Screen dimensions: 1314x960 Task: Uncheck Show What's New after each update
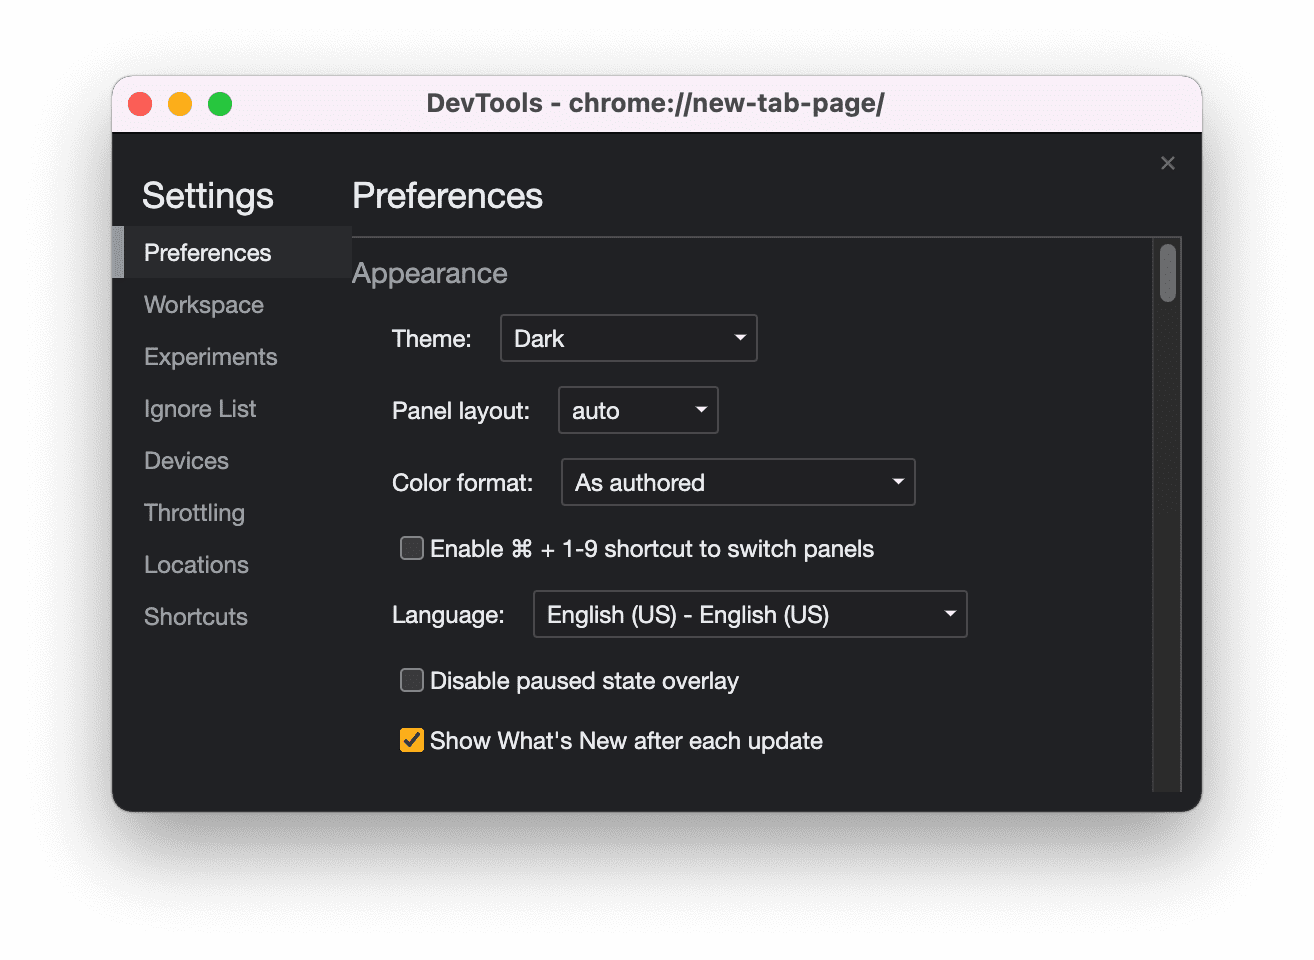click(x=411, y=740)
